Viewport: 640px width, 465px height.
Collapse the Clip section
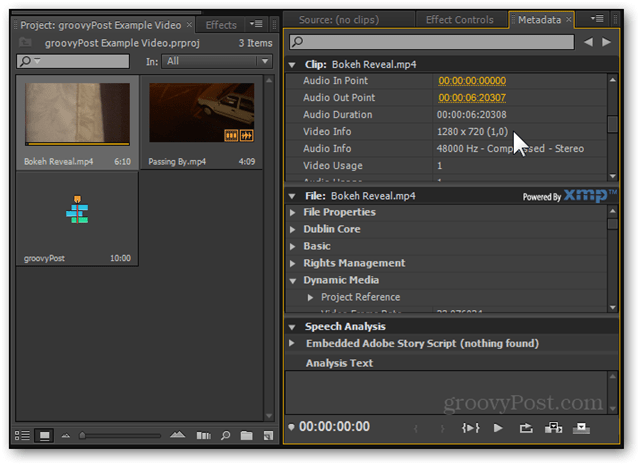tap(292, 65)
